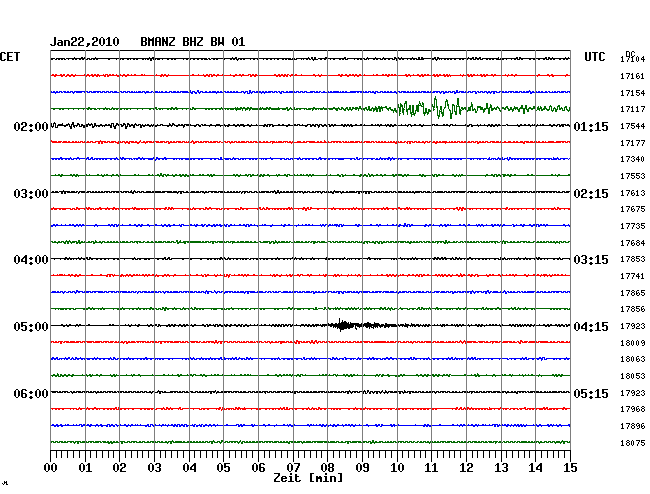Click the amplitude value 17177

pyautogui.click(x=633, y=143)
